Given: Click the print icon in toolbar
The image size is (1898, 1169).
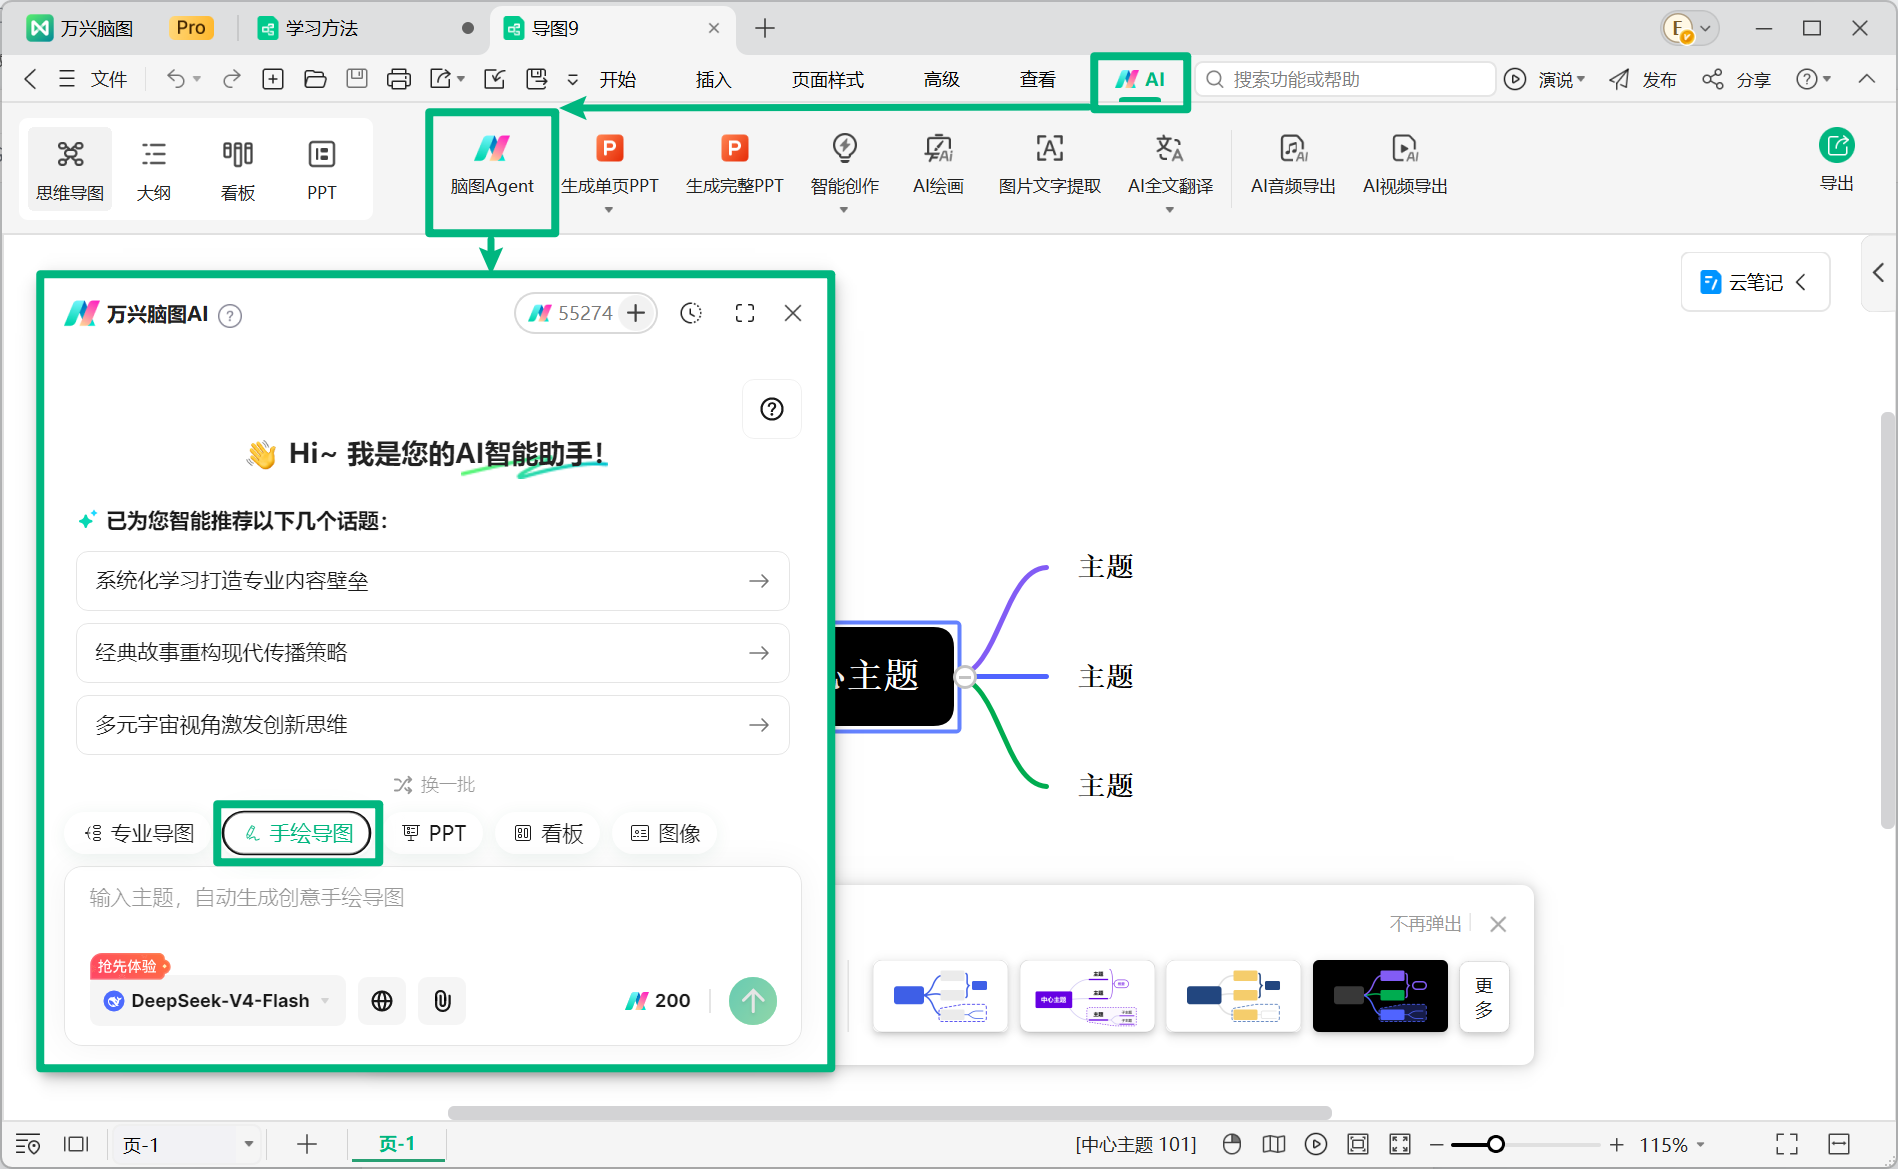Looking at the screenshot, I should pos(398,79).
